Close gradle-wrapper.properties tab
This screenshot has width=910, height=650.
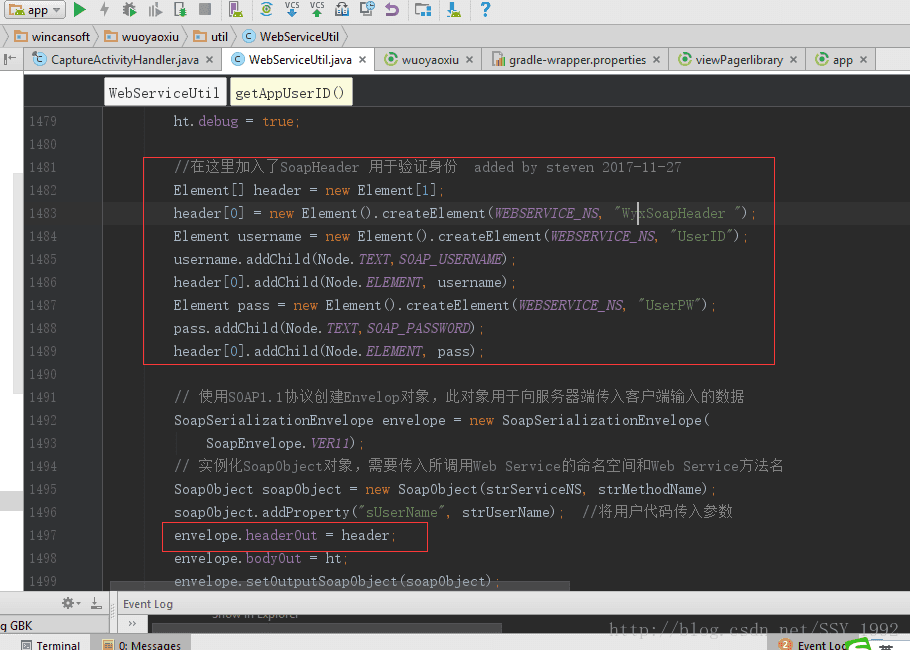click(656, 60)
